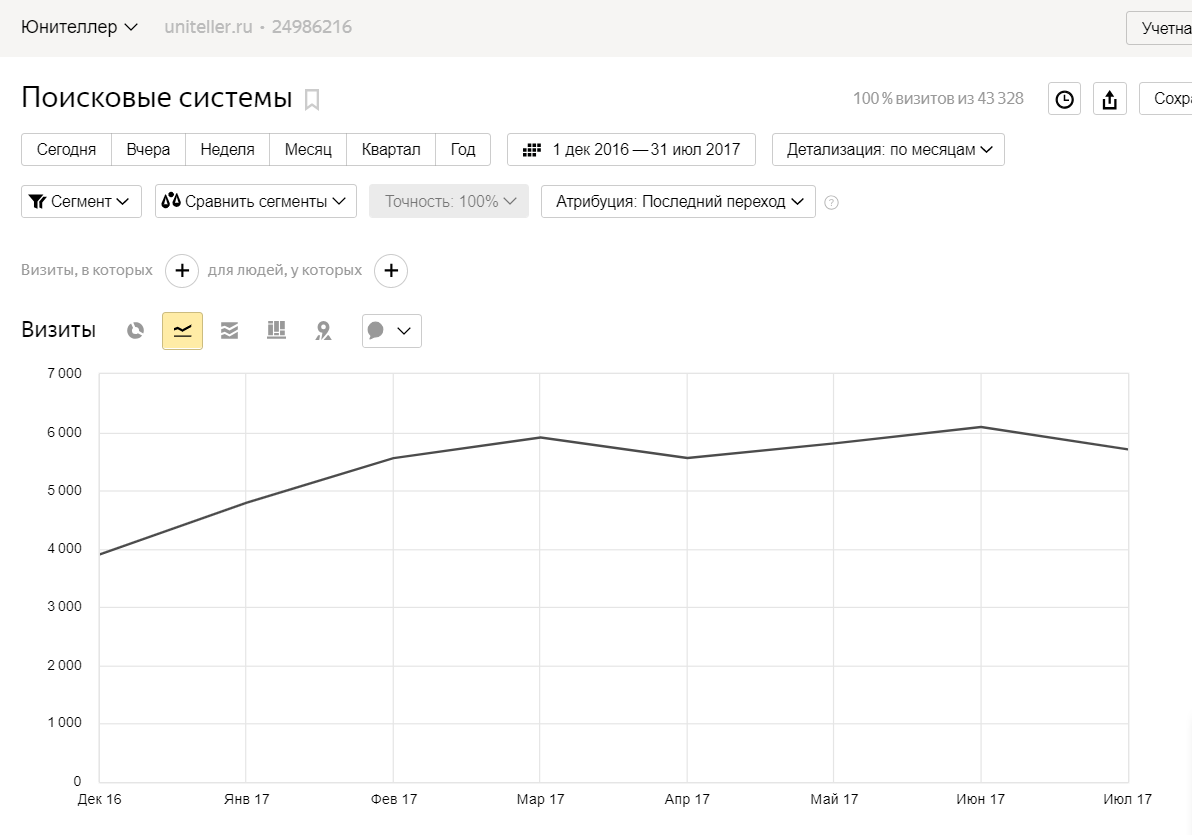Open the Сегмент filter menu
This screenshot has width=1192, height=835.
coord(81,201)
